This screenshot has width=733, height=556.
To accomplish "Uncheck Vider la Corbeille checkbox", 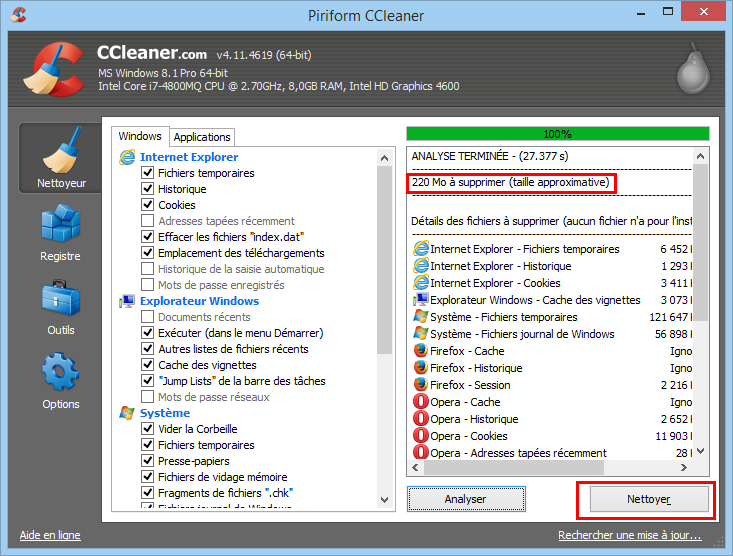I will pos(148,428).
